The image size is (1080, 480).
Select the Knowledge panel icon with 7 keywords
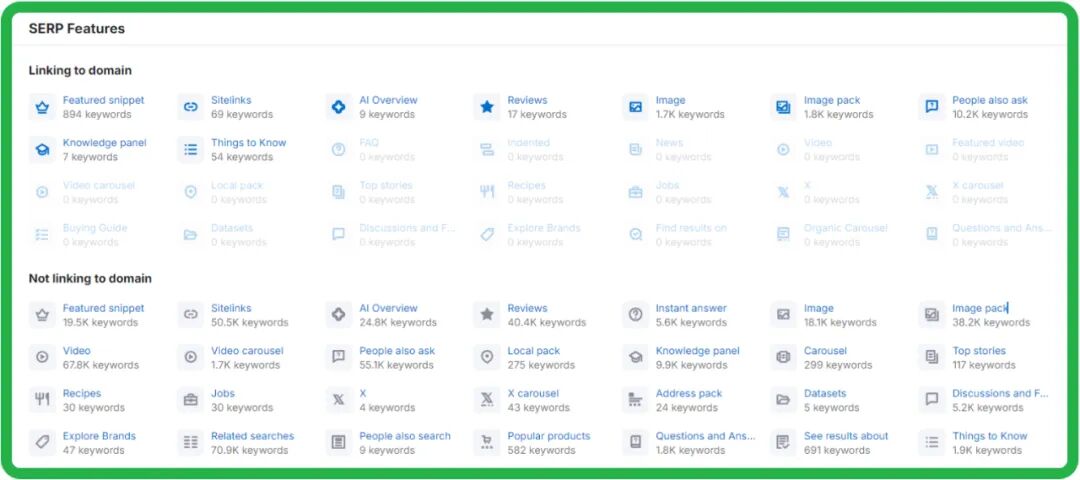(42, 150)
